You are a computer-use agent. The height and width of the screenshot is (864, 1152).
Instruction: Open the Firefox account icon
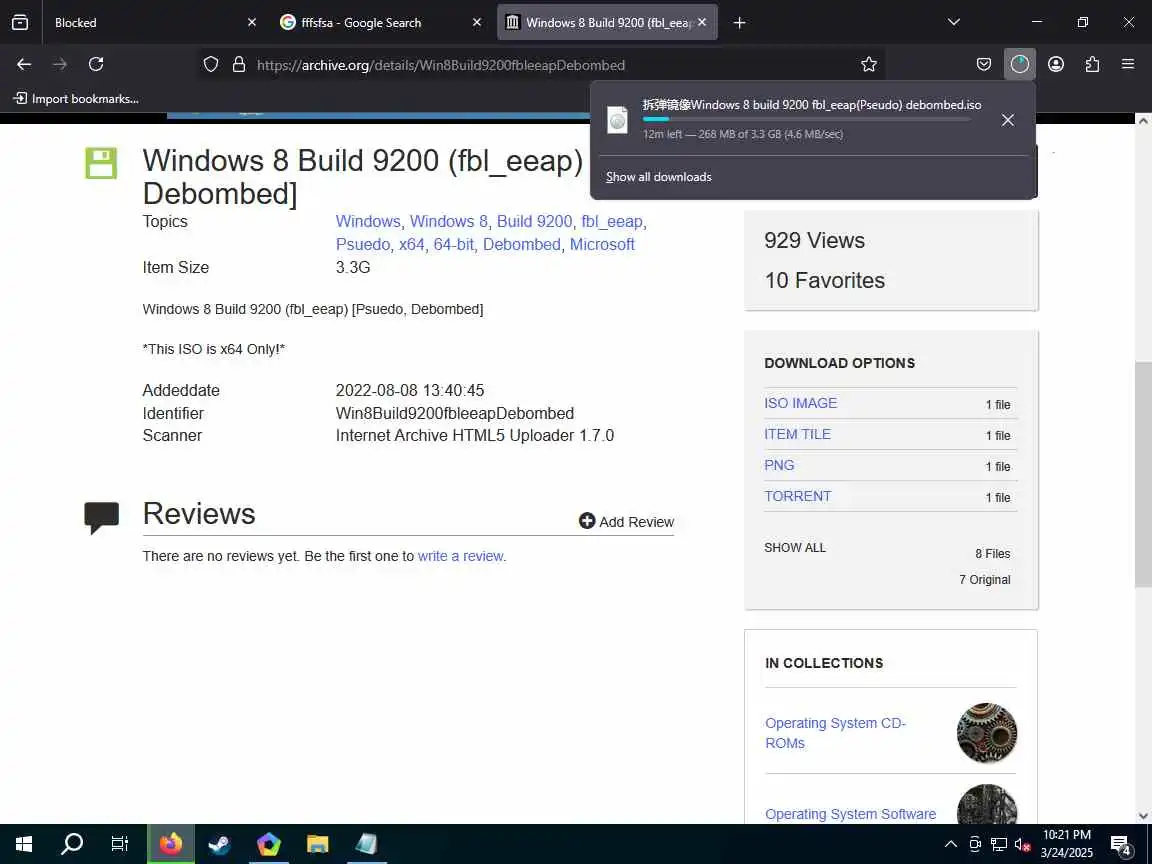tap(1056, 65)
